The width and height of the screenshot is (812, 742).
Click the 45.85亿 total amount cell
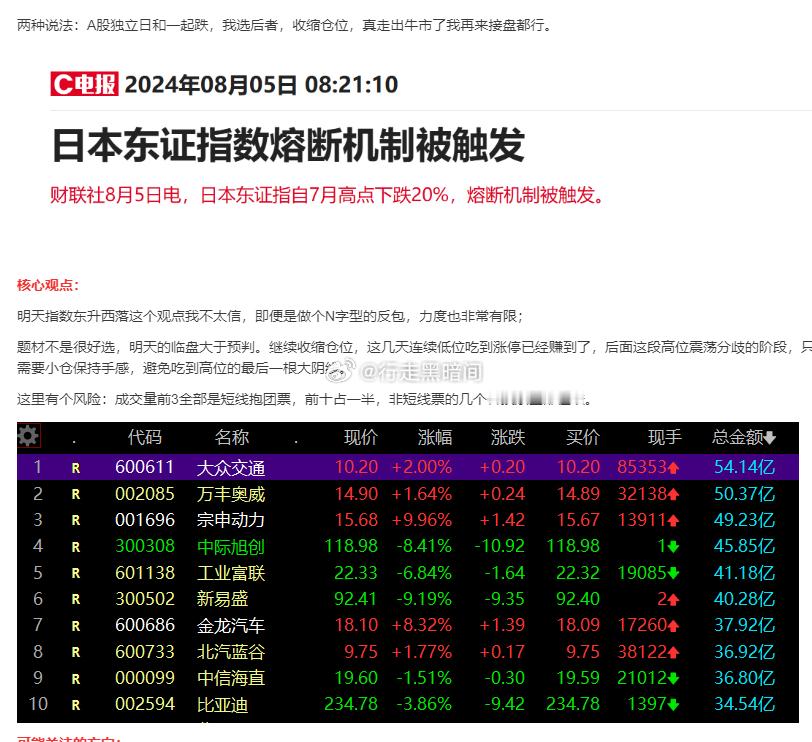click(x=744, y=546)
